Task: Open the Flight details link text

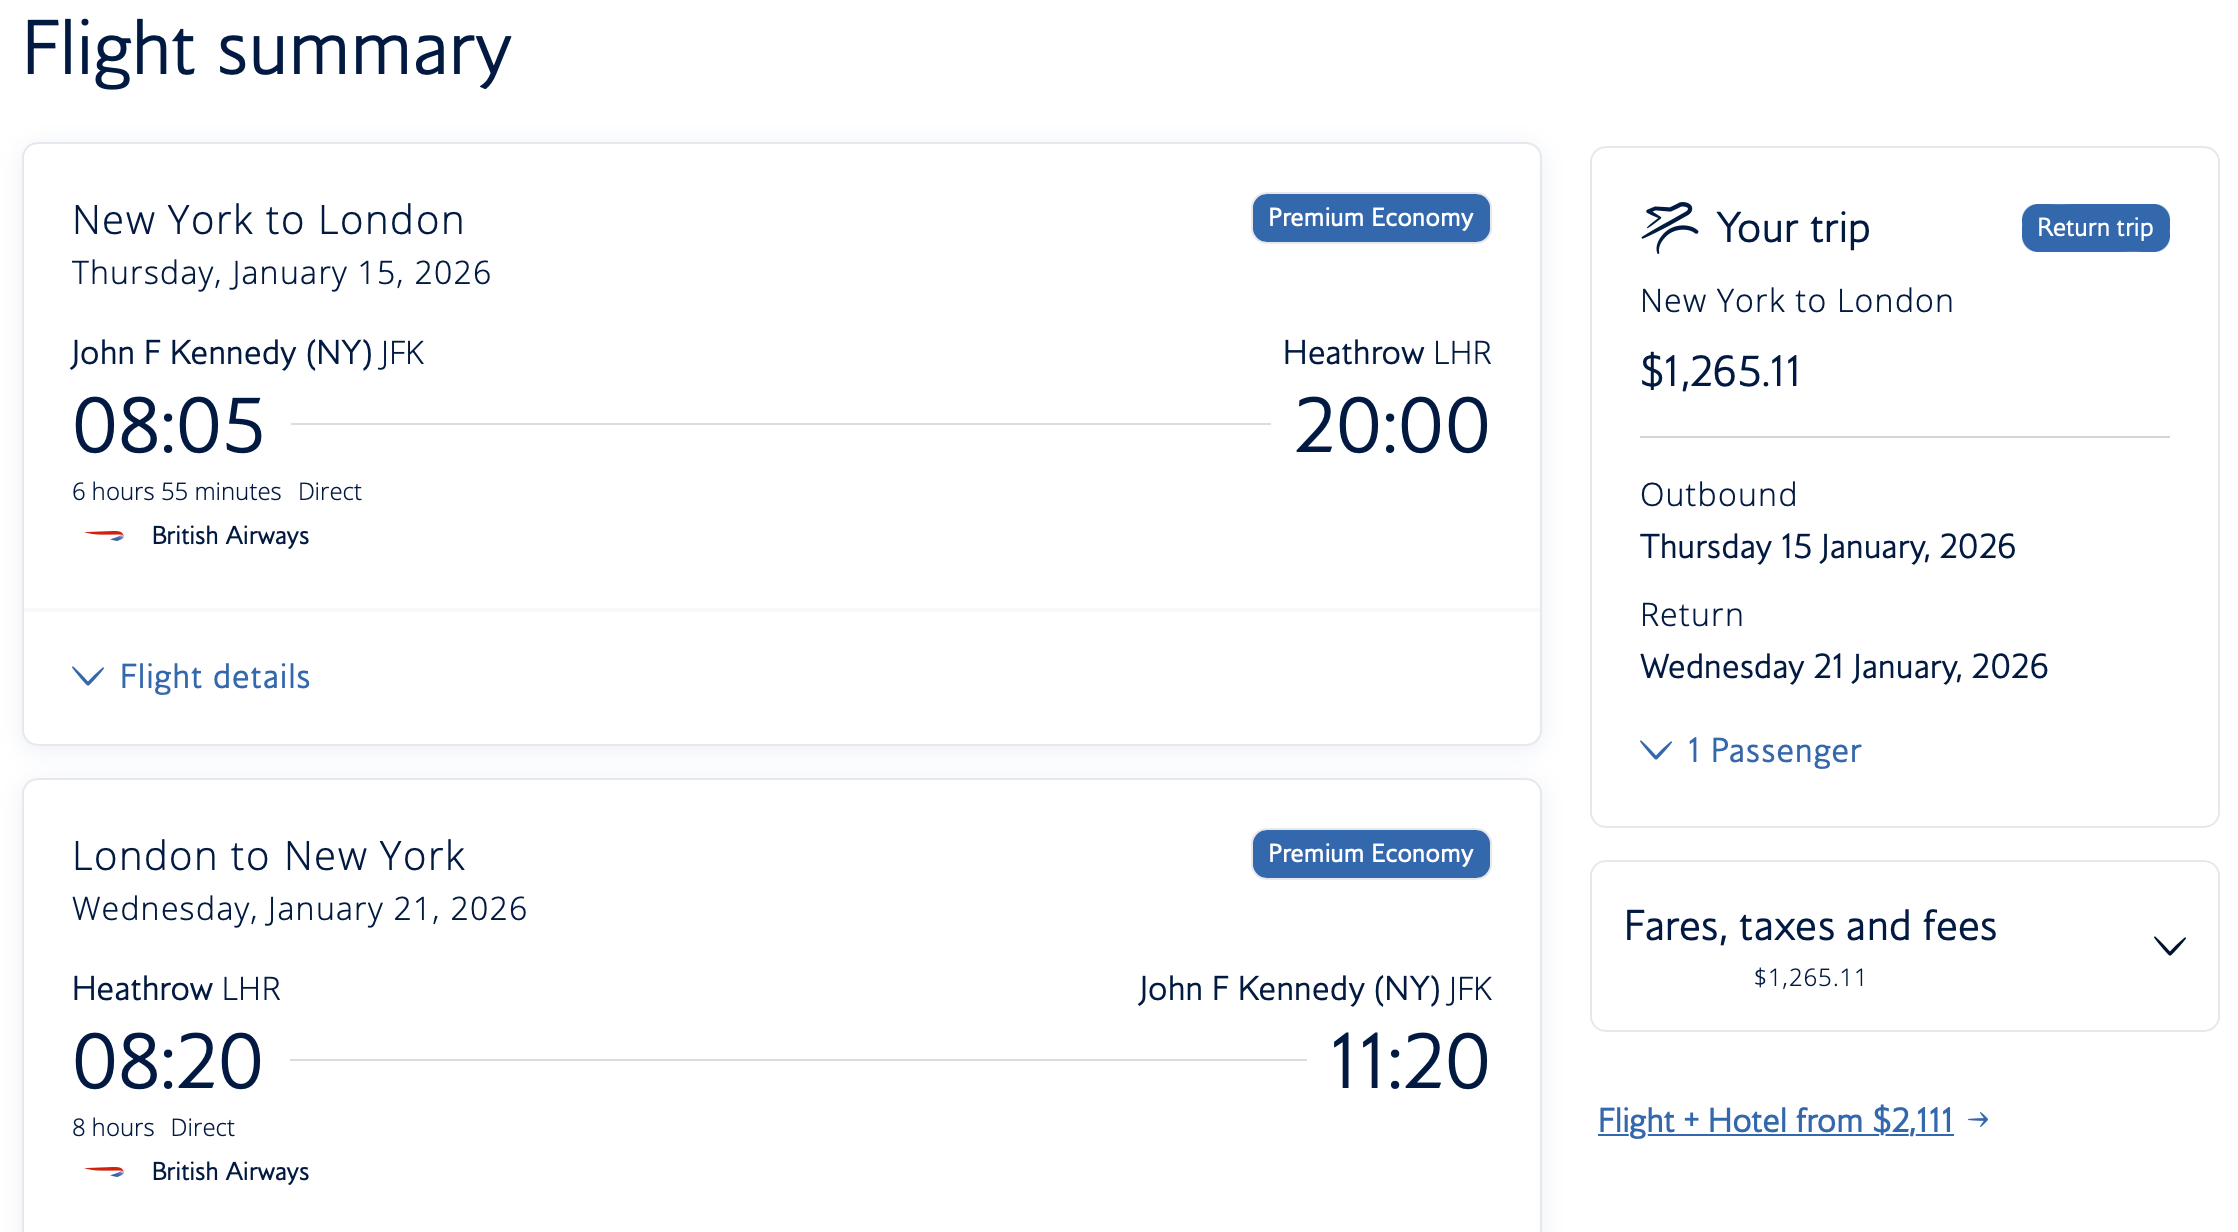Action: tap(215, 677)
